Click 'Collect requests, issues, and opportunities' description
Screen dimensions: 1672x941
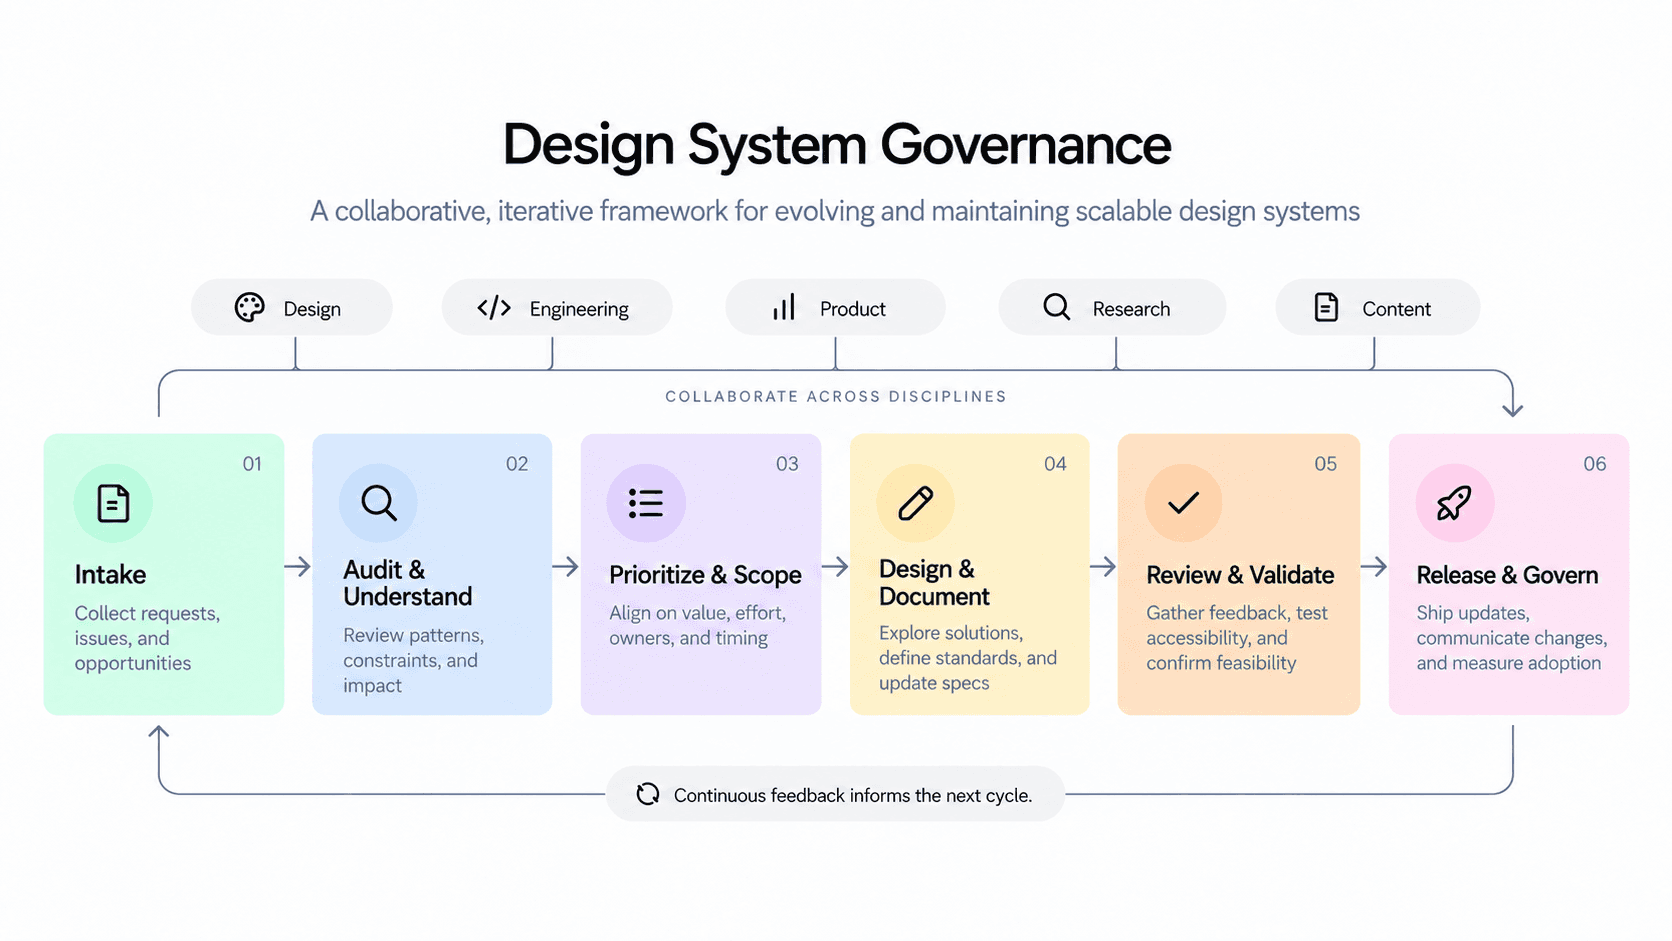point(147,638)
